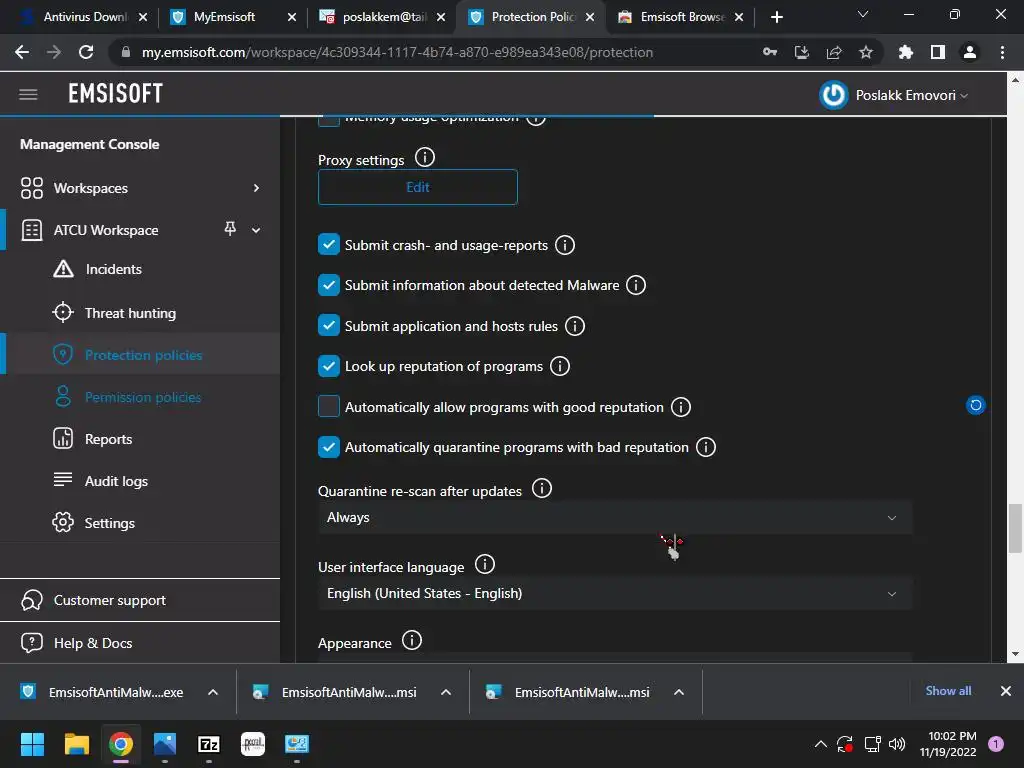This screenshot has width=1024, height=768.
Task: Open Permission policies in the sidebar
Action: pyautogui.click(x=143, y=397)
